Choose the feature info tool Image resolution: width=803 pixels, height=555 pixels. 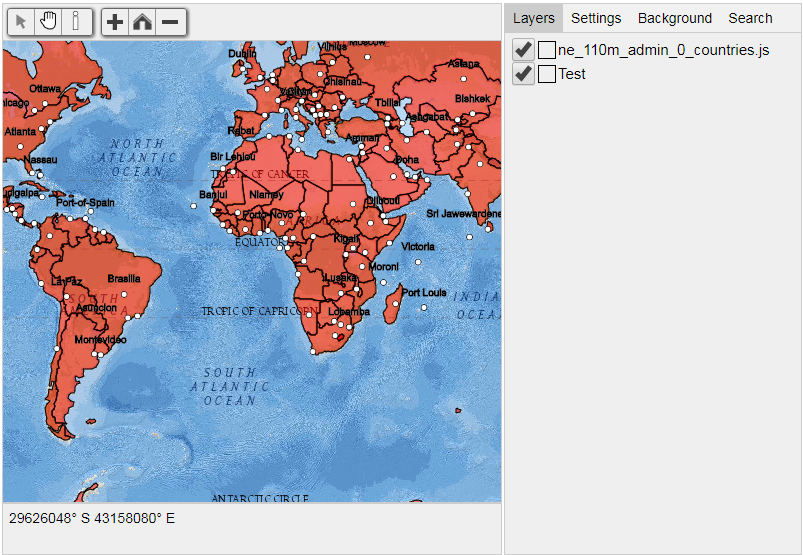click(76, 21)
